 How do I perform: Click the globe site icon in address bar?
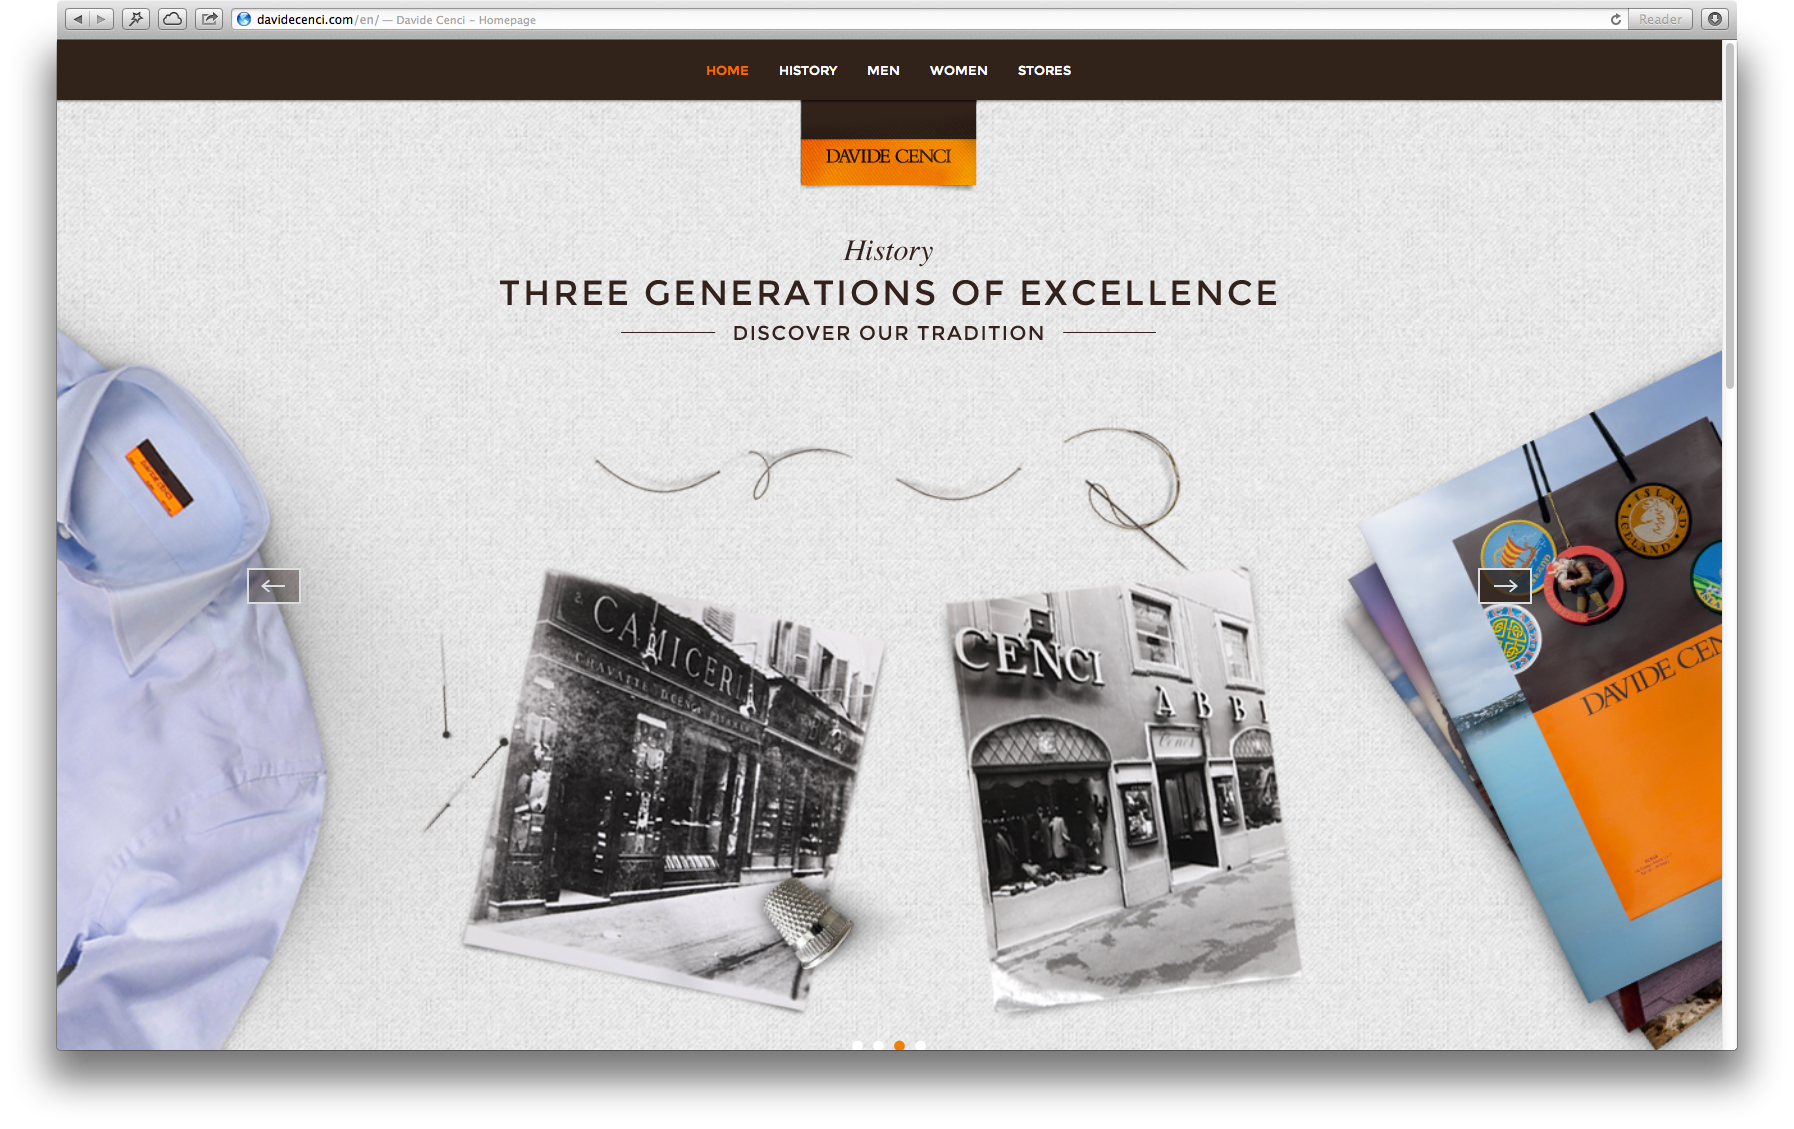click(x=244, y=19)
